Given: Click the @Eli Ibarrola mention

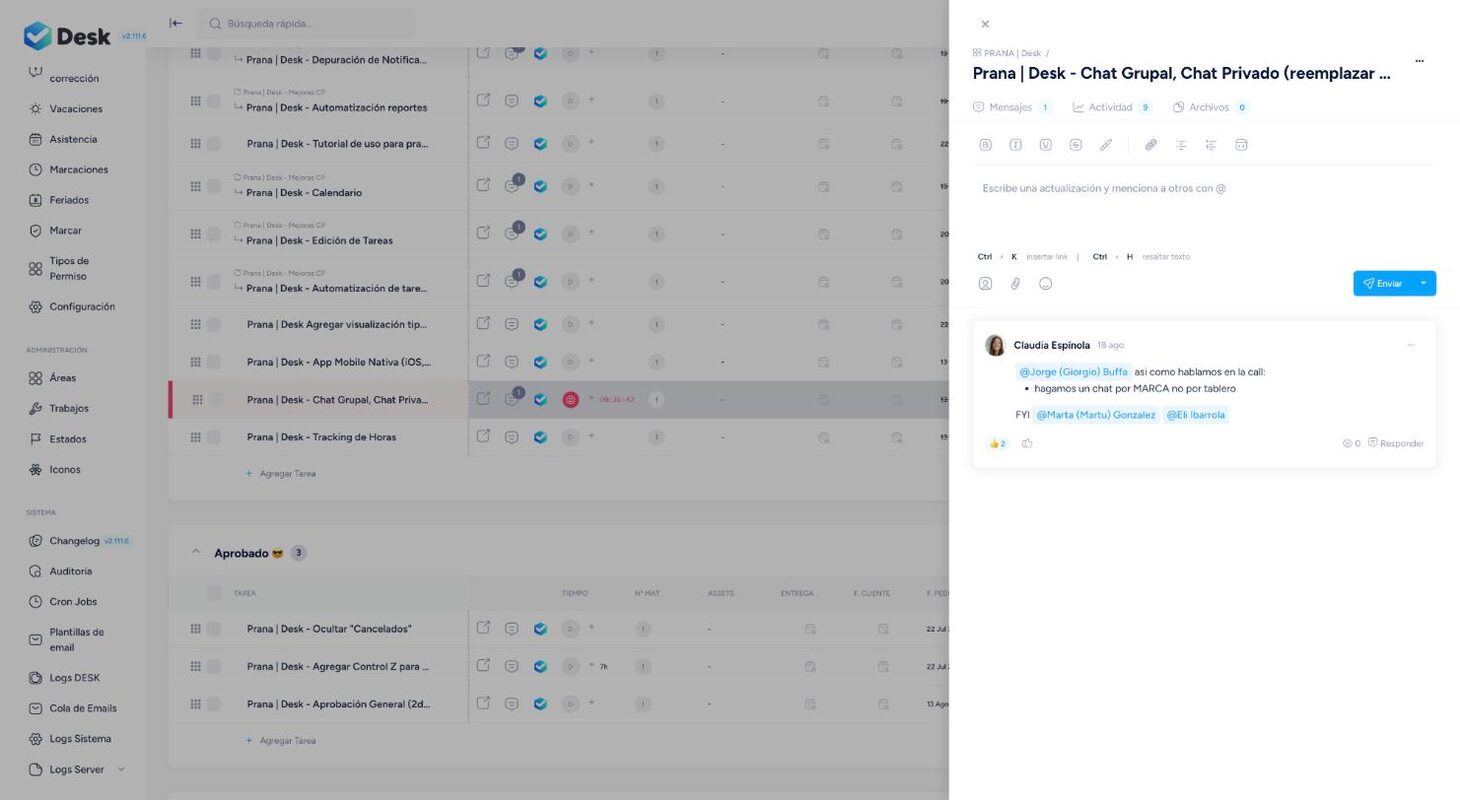Looking at the screenshot, I should 1195,415.
